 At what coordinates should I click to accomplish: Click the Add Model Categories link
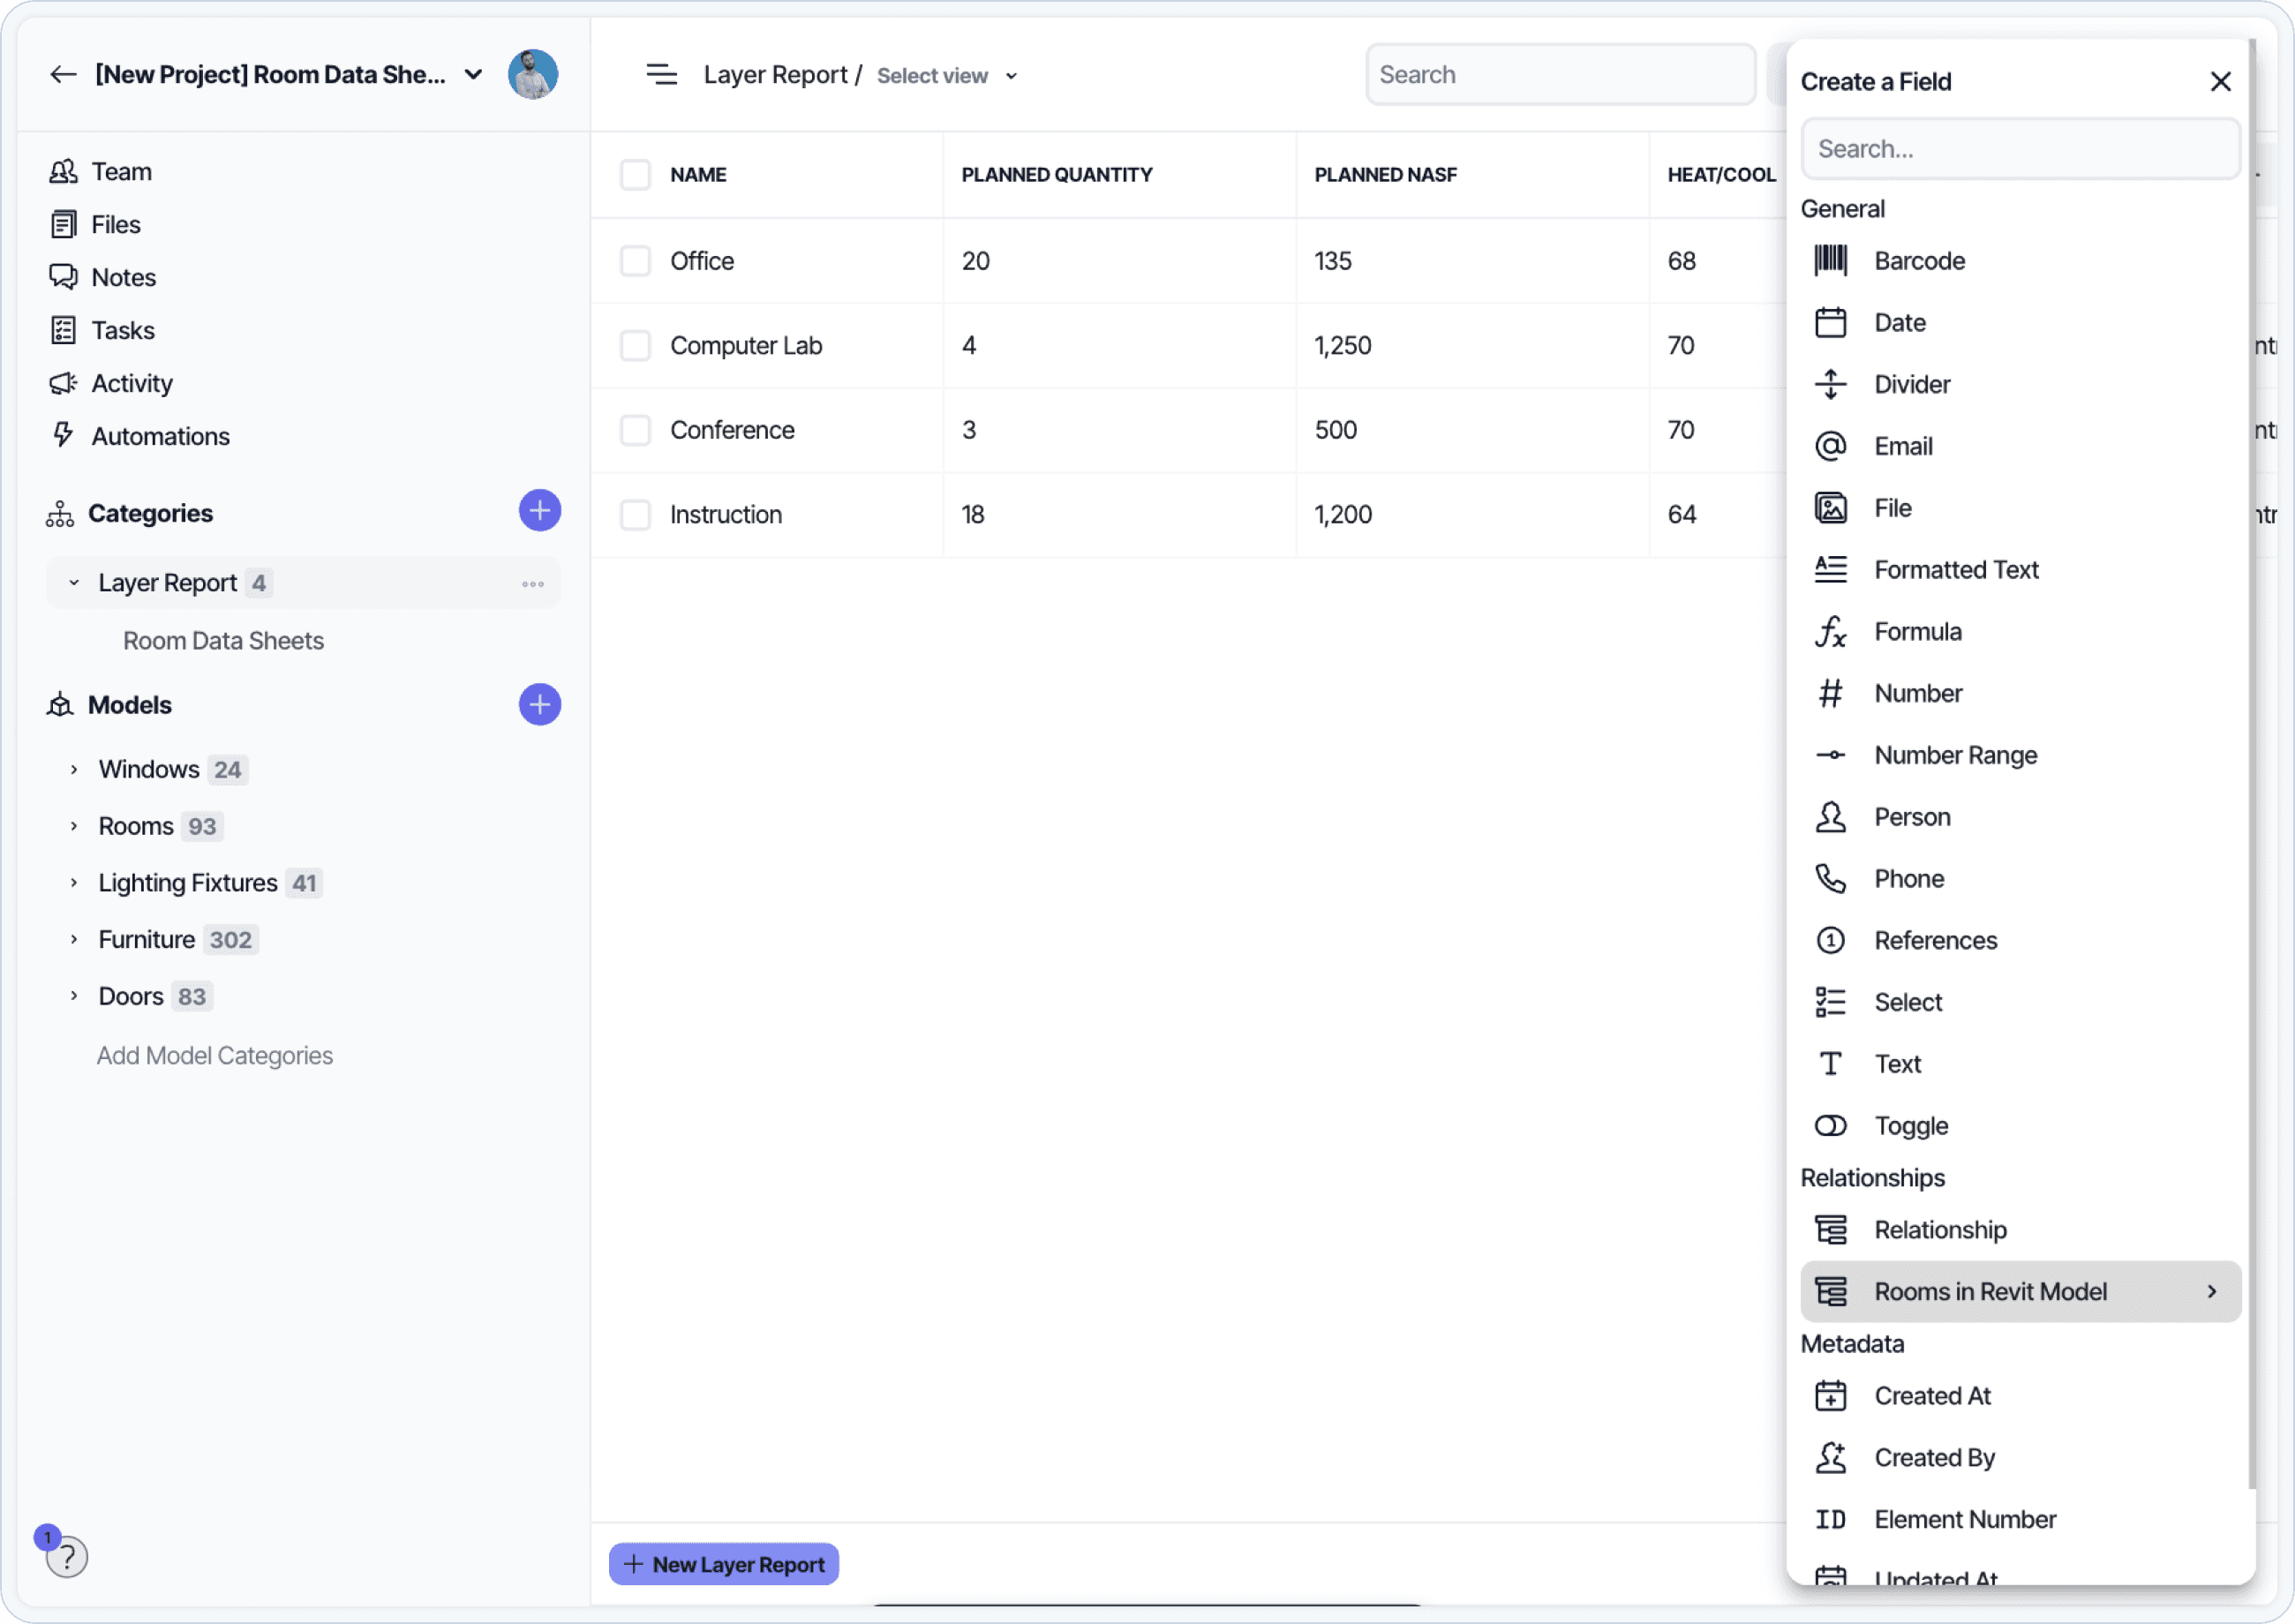pos(214,1056)
